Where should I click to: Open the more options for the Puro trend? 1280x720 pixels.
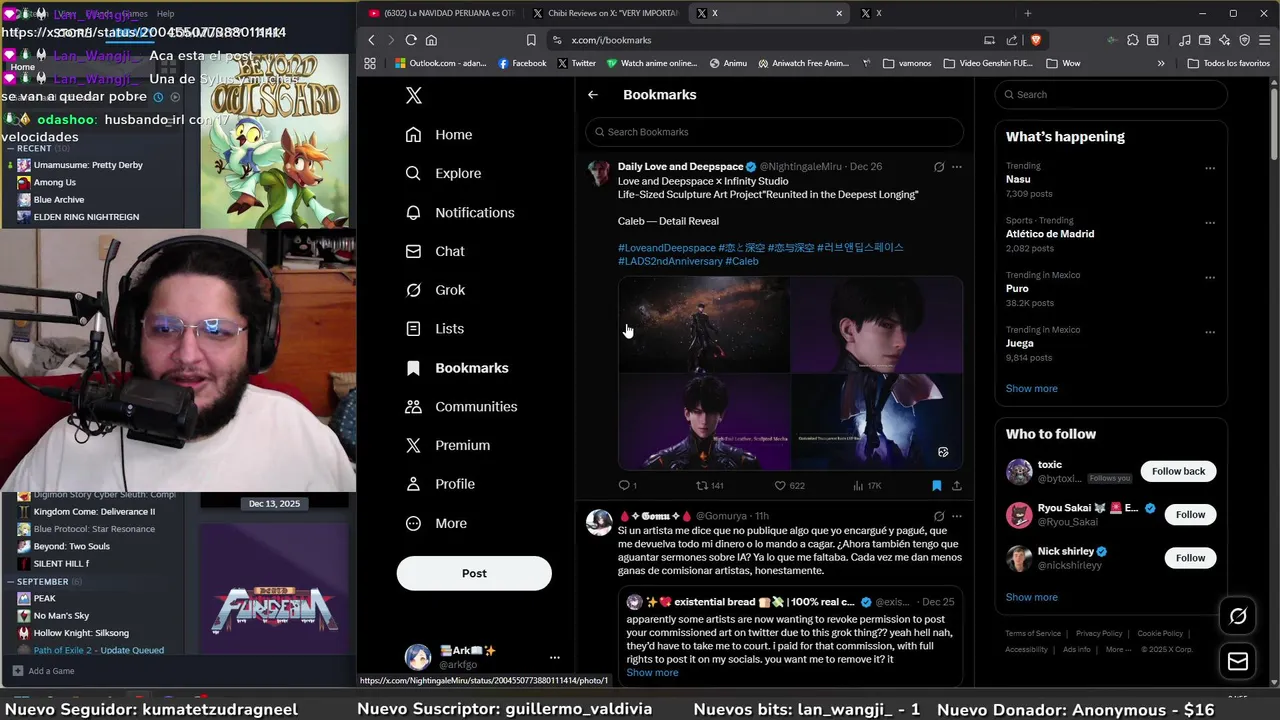[1210, 277]
